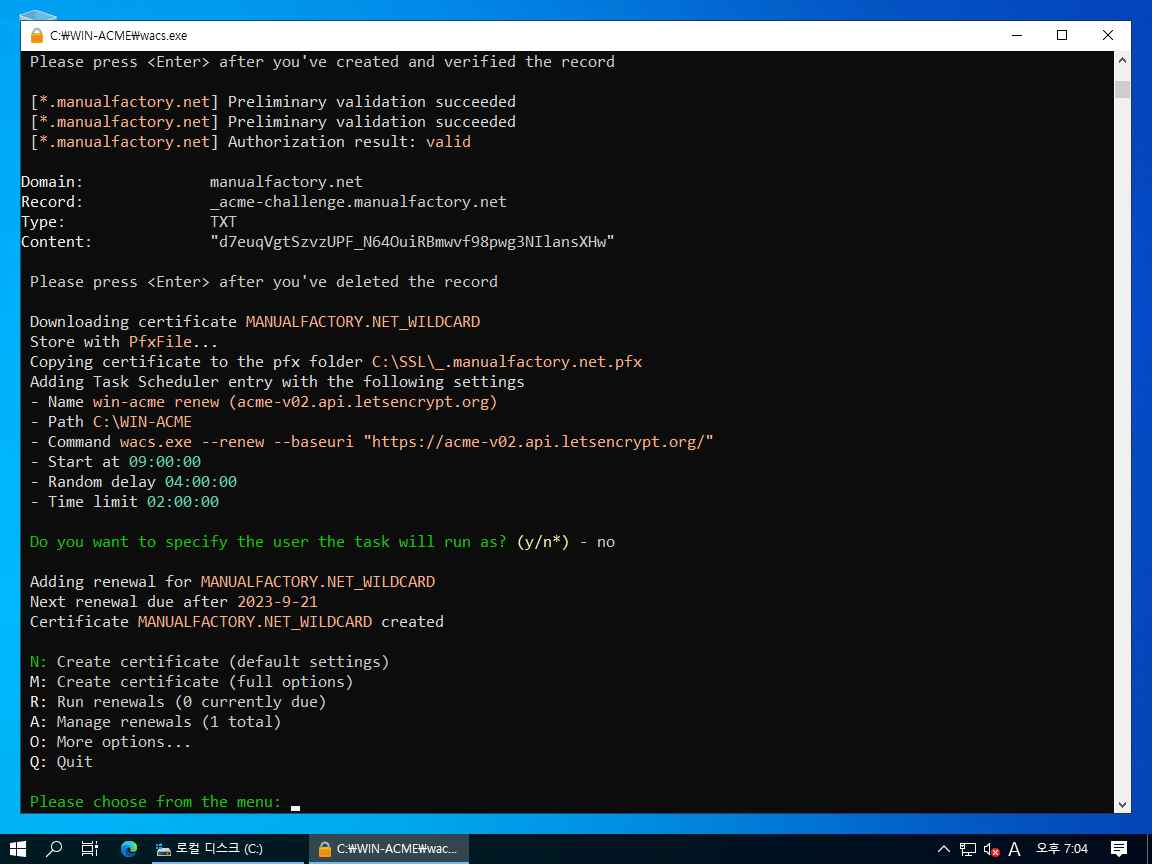Click the 'N: Create certificate (default settings)' line
1152x864 pixels.
(209, 662)
